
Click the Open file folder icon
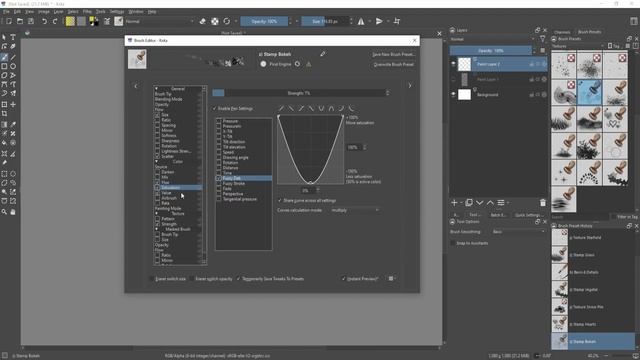[20, 21]
